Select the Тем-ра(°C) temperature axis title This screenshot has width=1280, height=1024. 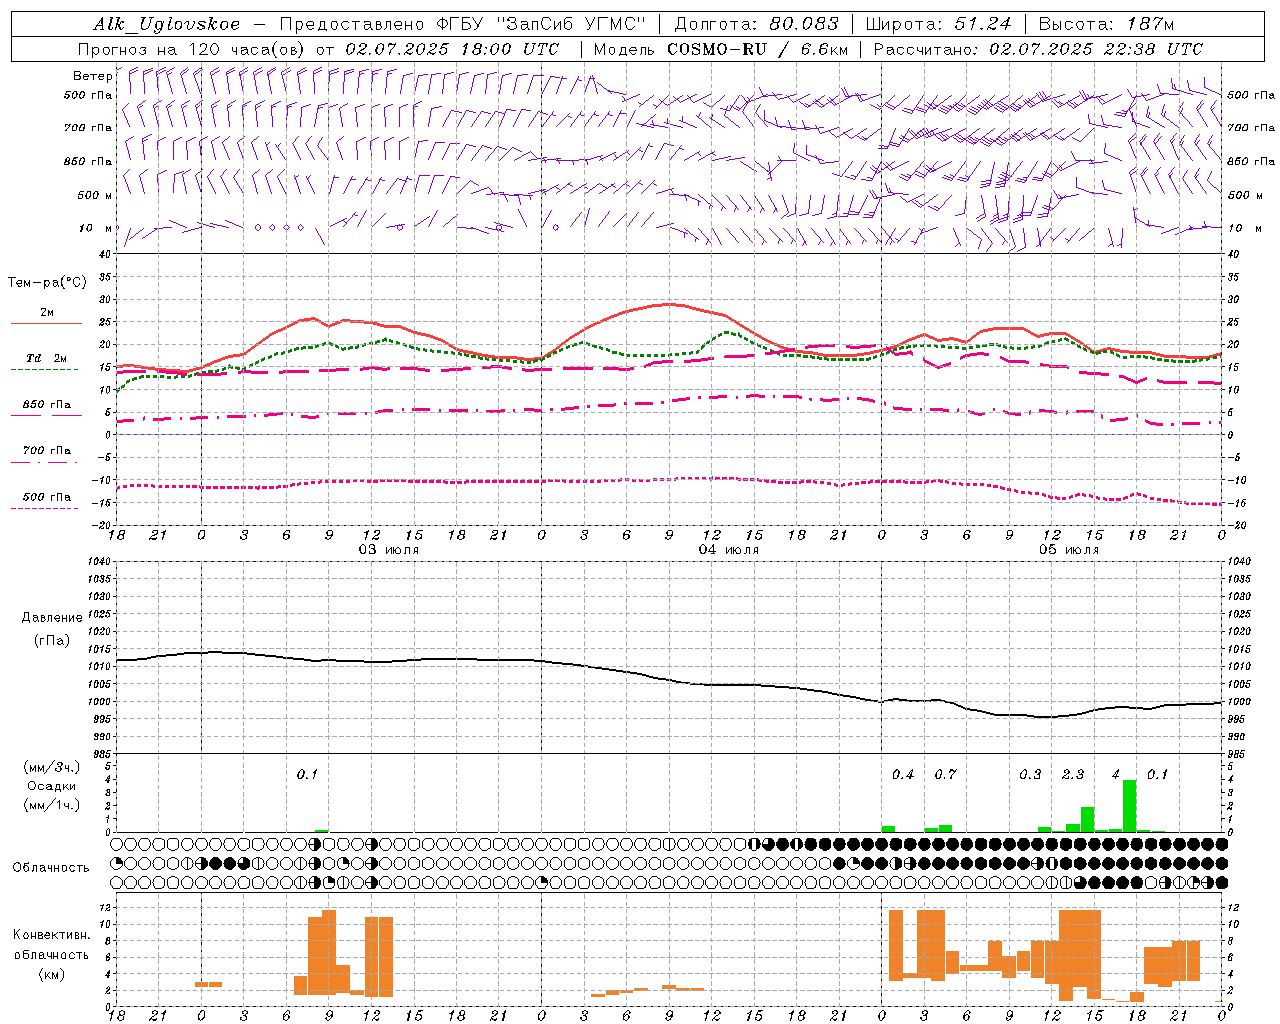[x=47, y=283]
